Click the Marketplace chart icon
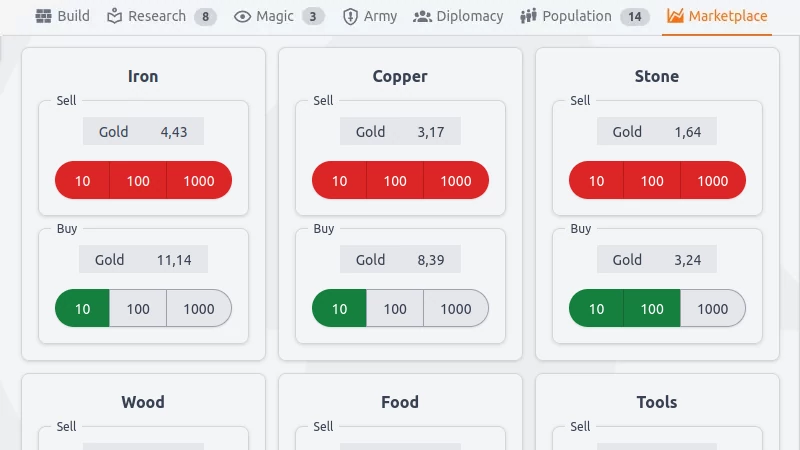This screenshot has width=800, height=450. coord(675,16)
